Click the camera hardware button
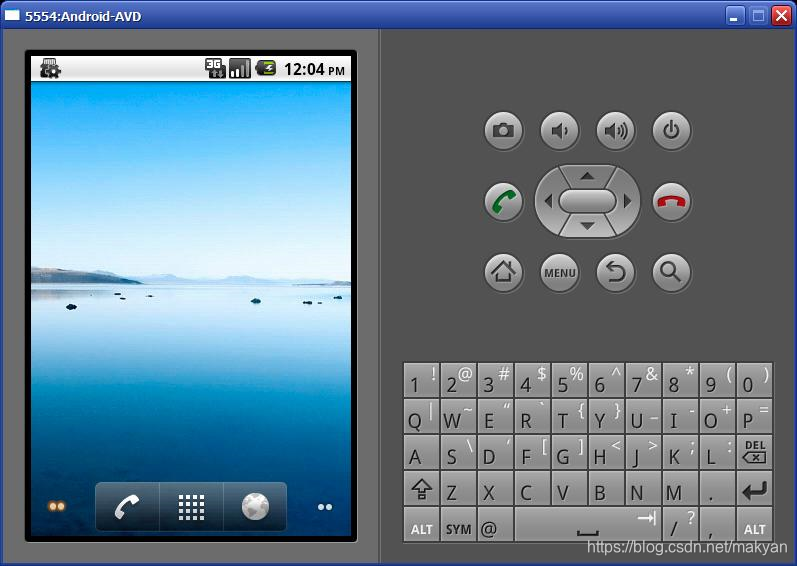797x566 pixels. pos(503,131)
